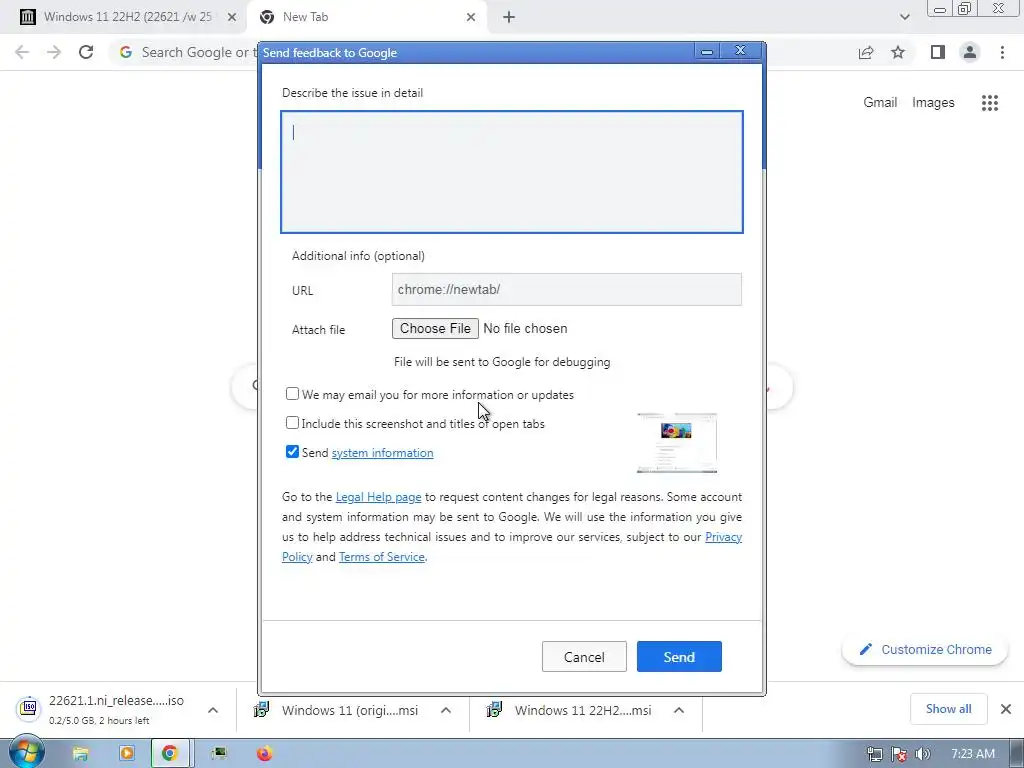Expand options for the iso download
The image size is (1024, 768).
(x=213, y=710)
